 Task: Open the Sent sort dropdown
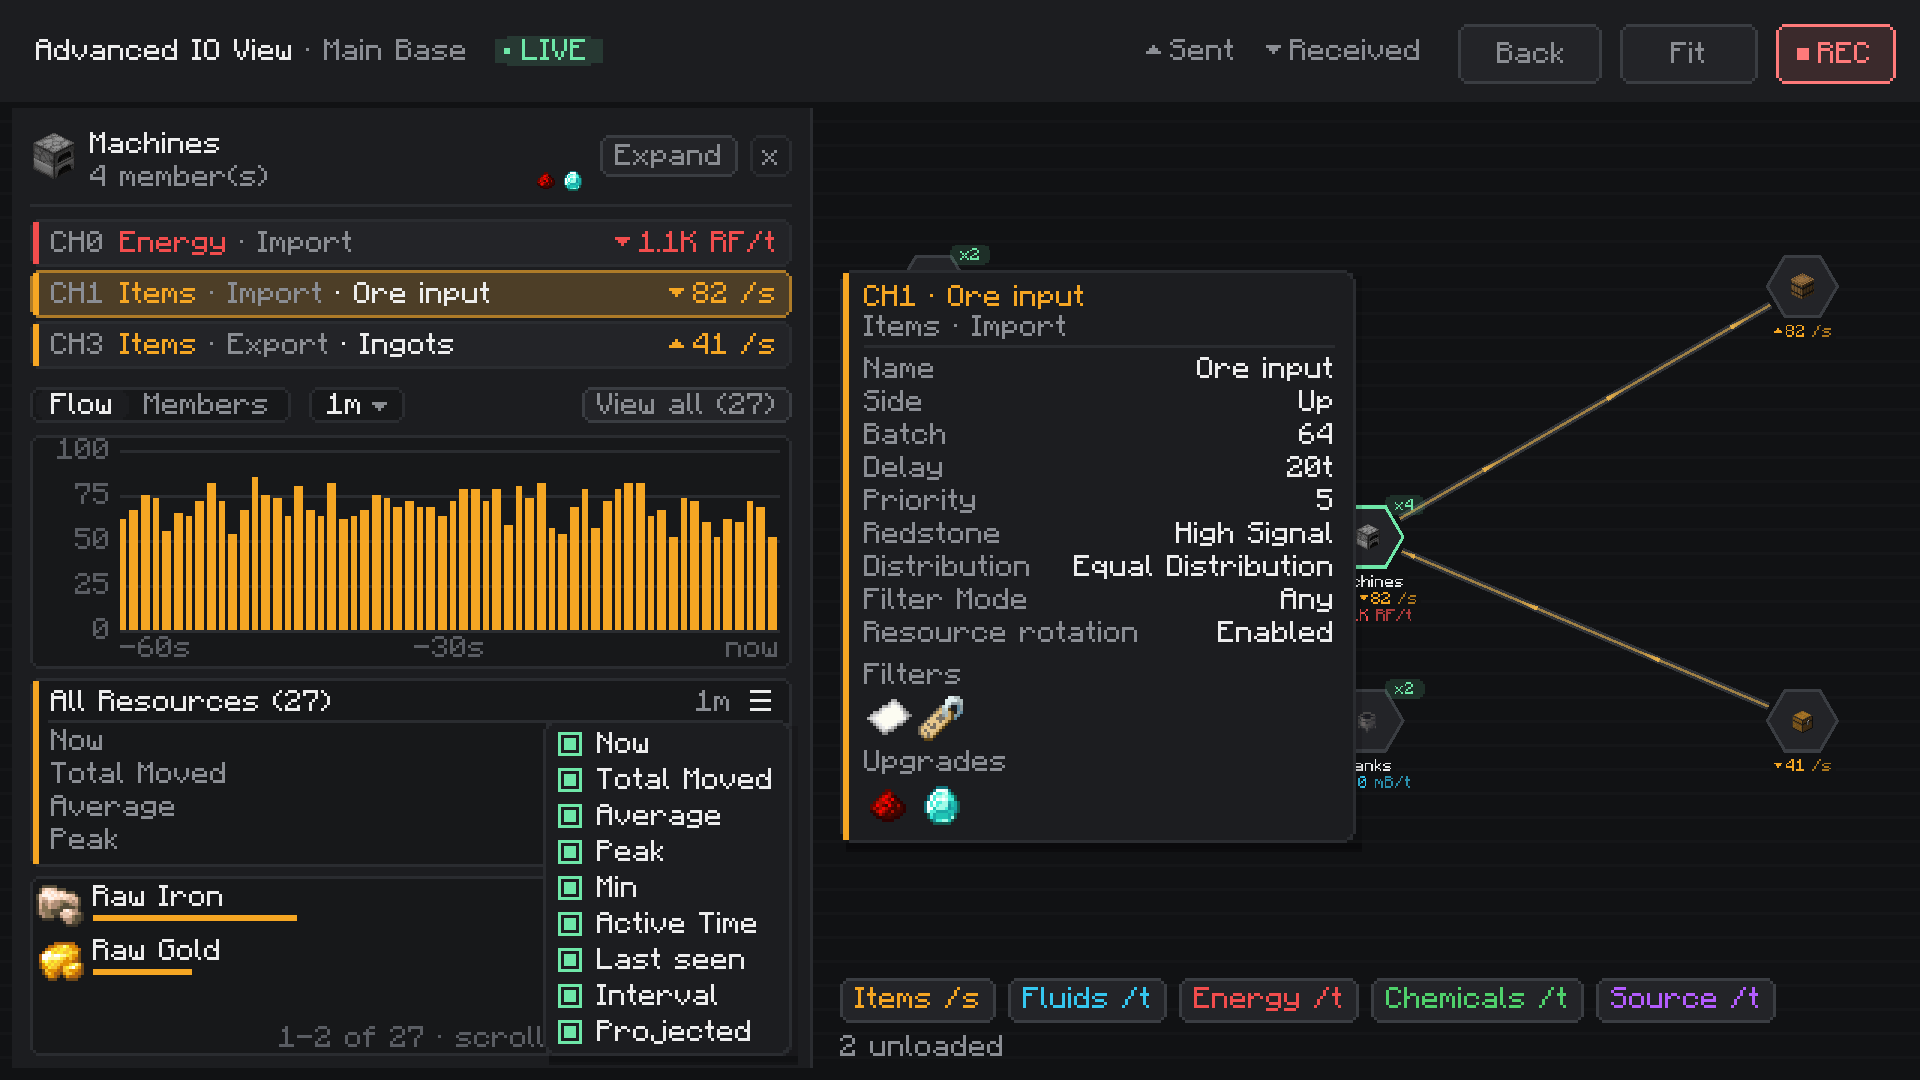tap(1190, 50)
